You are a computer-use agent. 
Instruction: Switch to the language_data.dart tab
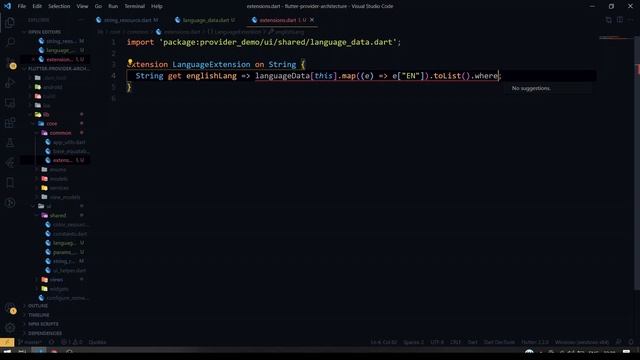(207, 20)
